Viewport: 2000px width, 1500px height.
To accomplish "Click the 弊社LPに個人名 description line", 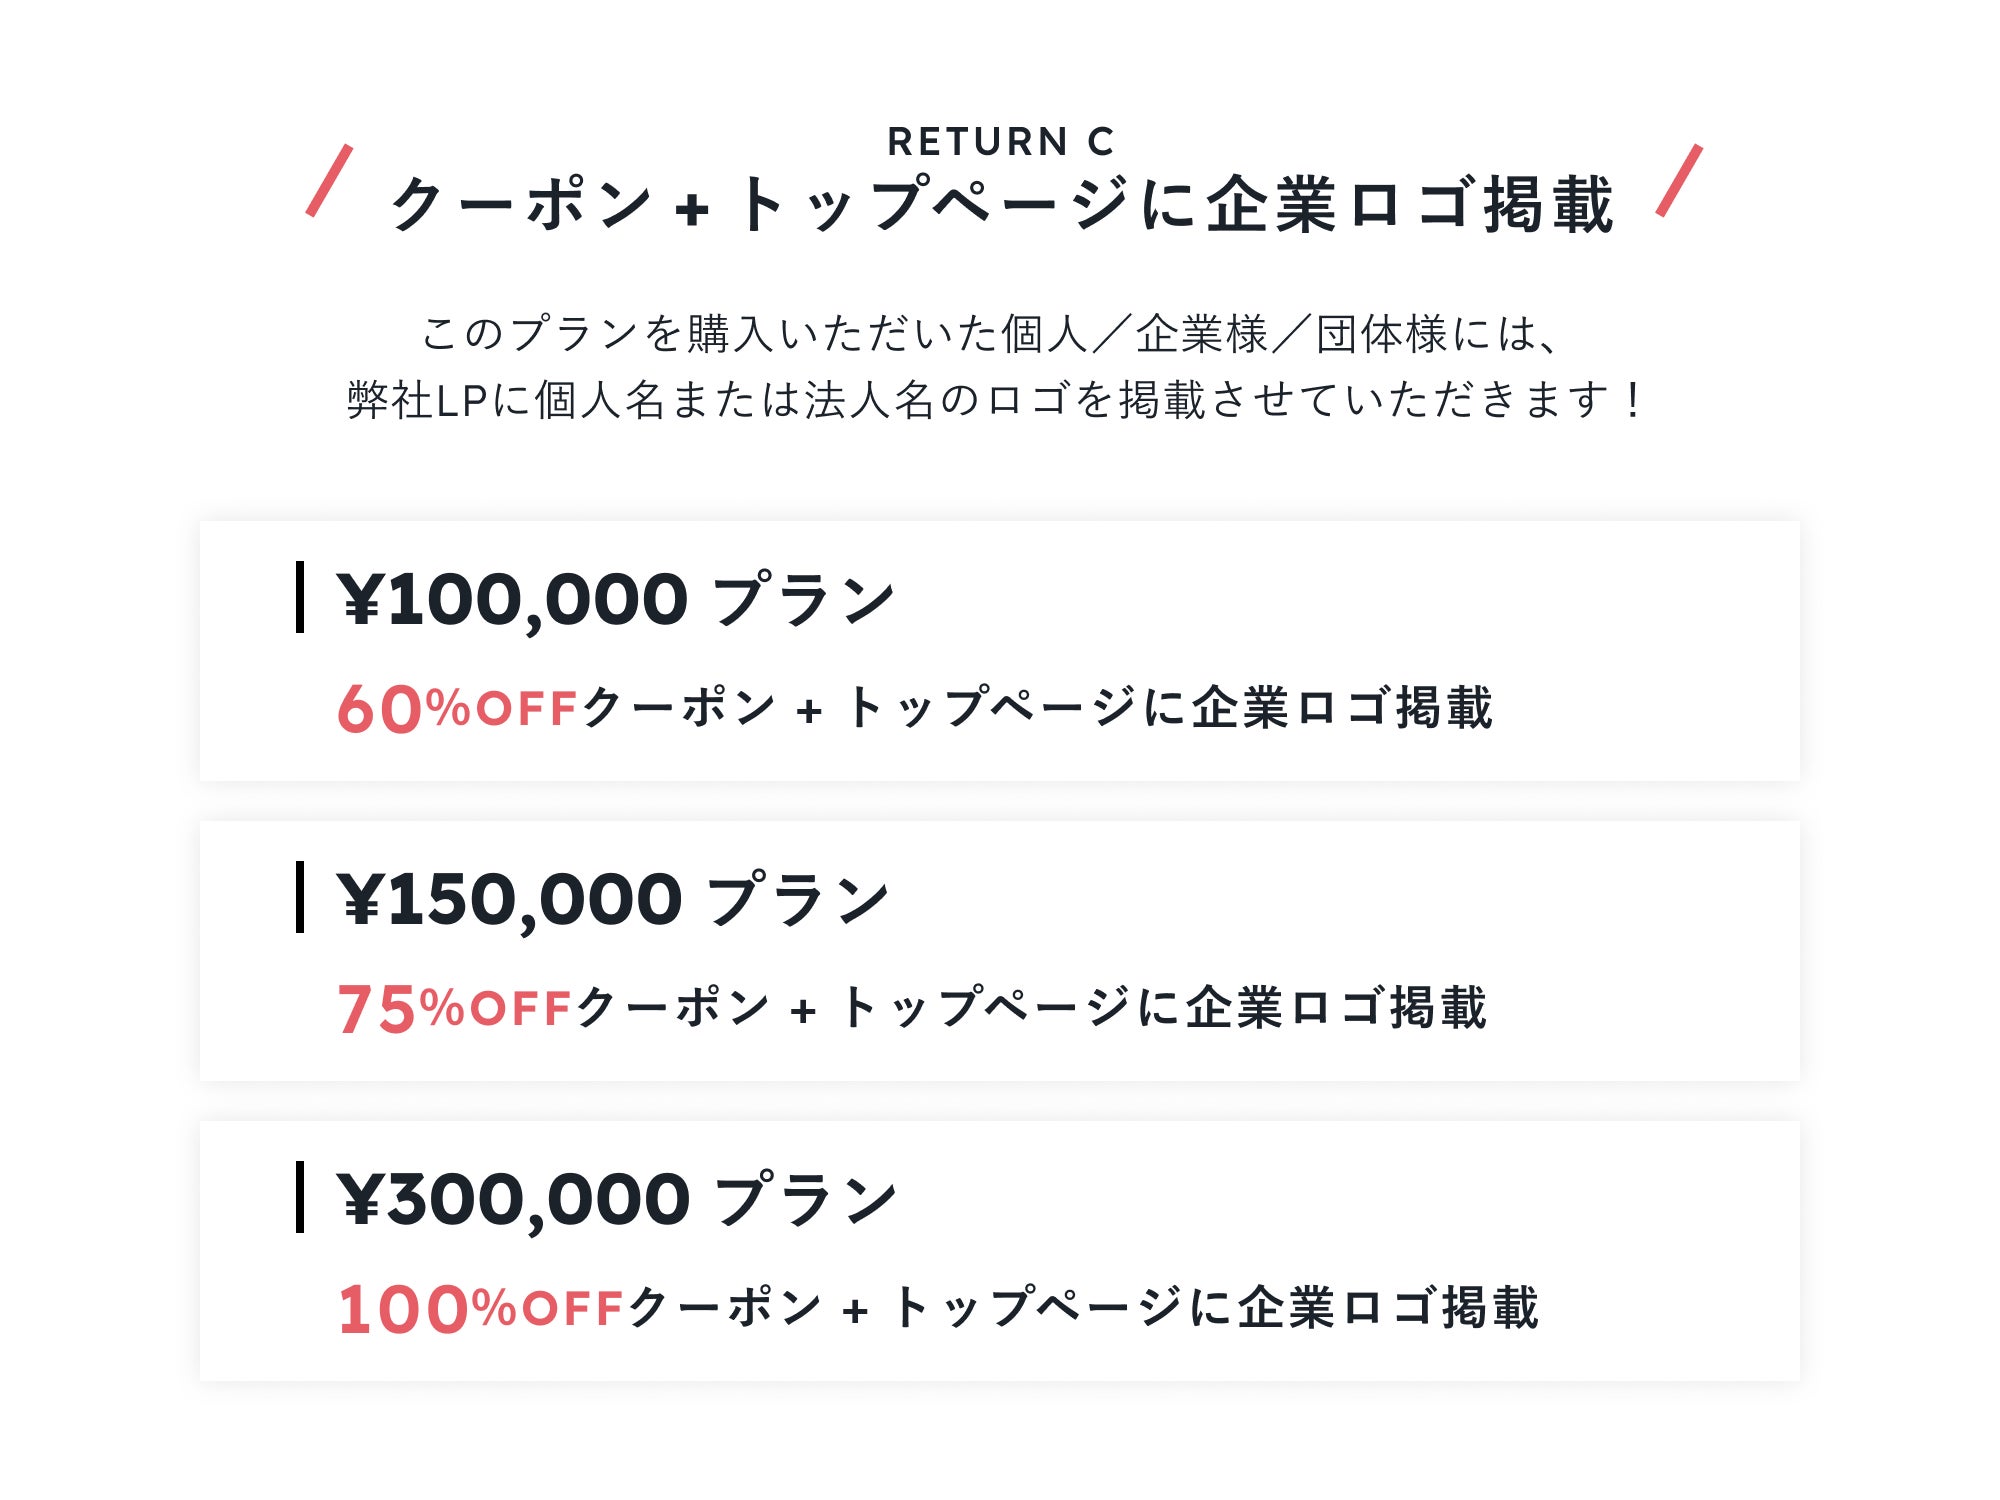I will coord(992,400).
